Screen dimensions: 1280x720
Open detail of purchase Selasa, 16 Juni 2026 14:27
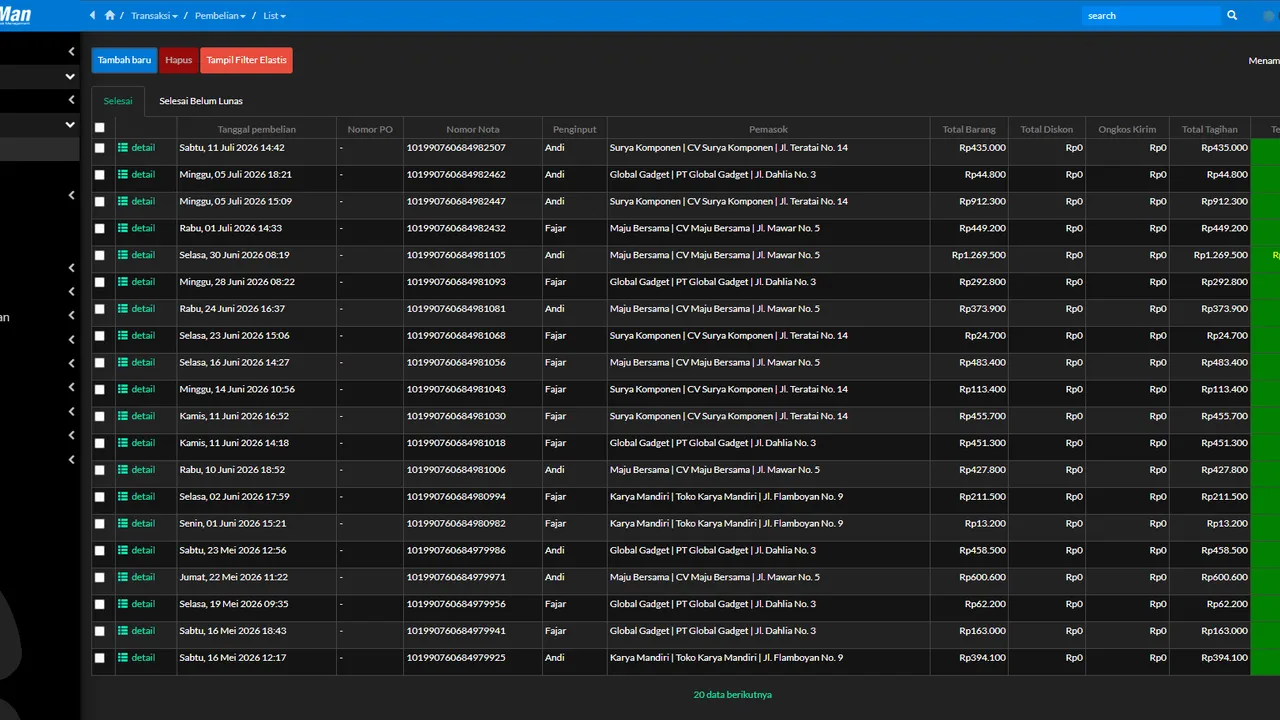pos(136,363)
